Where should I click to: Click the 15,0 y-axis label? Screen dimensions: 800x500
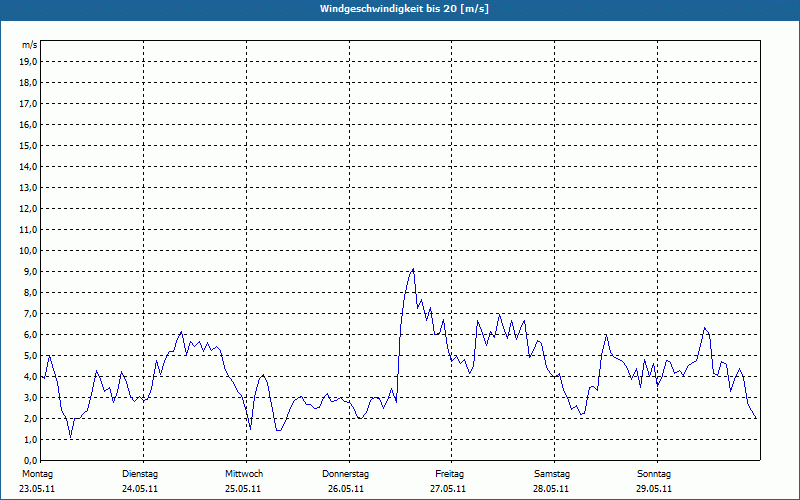click(28, 145)
